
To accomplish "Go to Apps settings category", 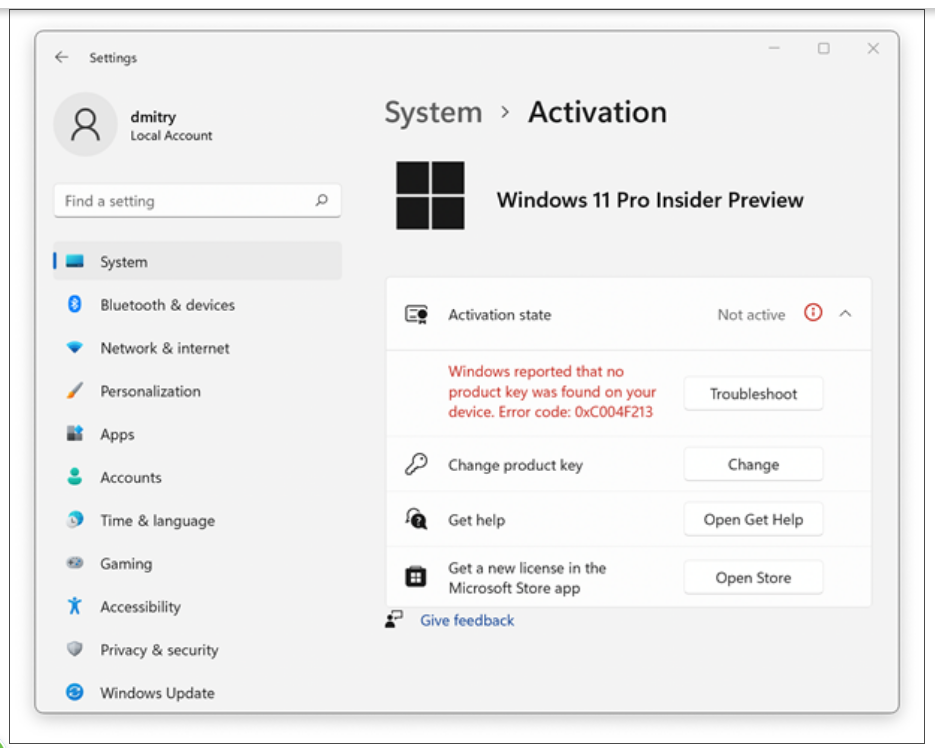I will [x=117, y=434].
